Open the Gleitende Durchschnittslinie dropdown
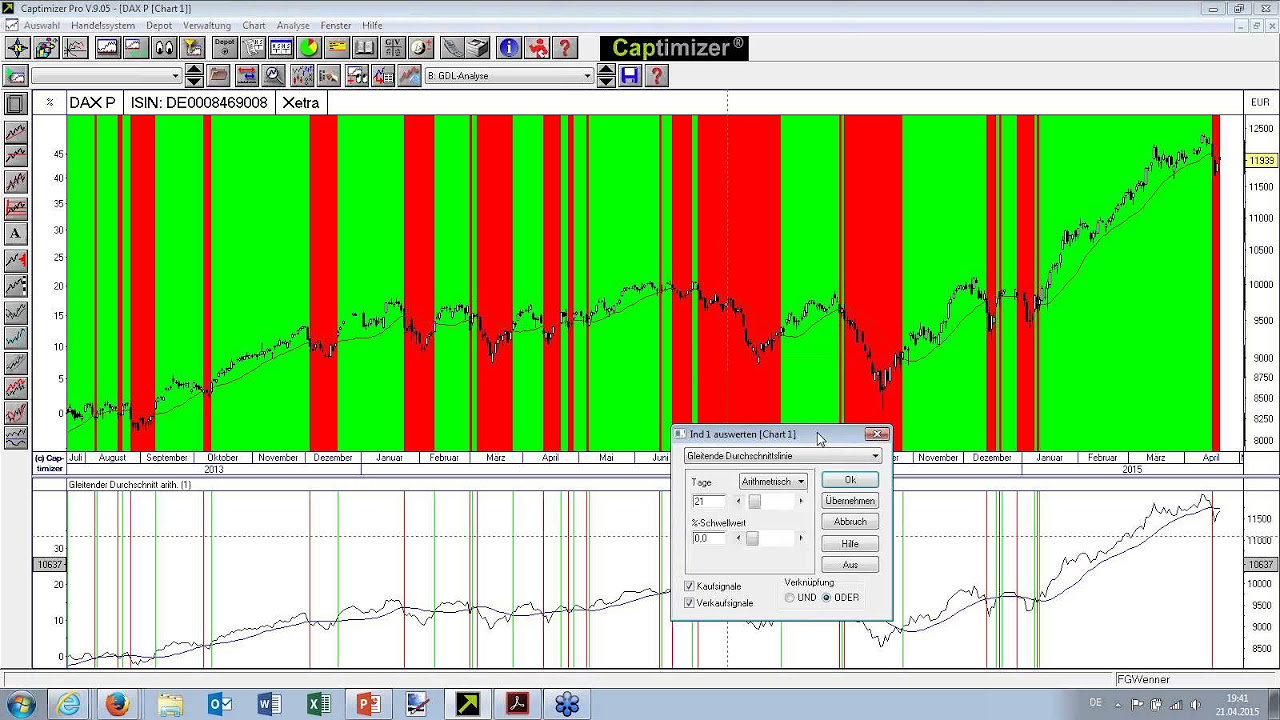This screenshot has height=720, width=1280. (783, 456)
